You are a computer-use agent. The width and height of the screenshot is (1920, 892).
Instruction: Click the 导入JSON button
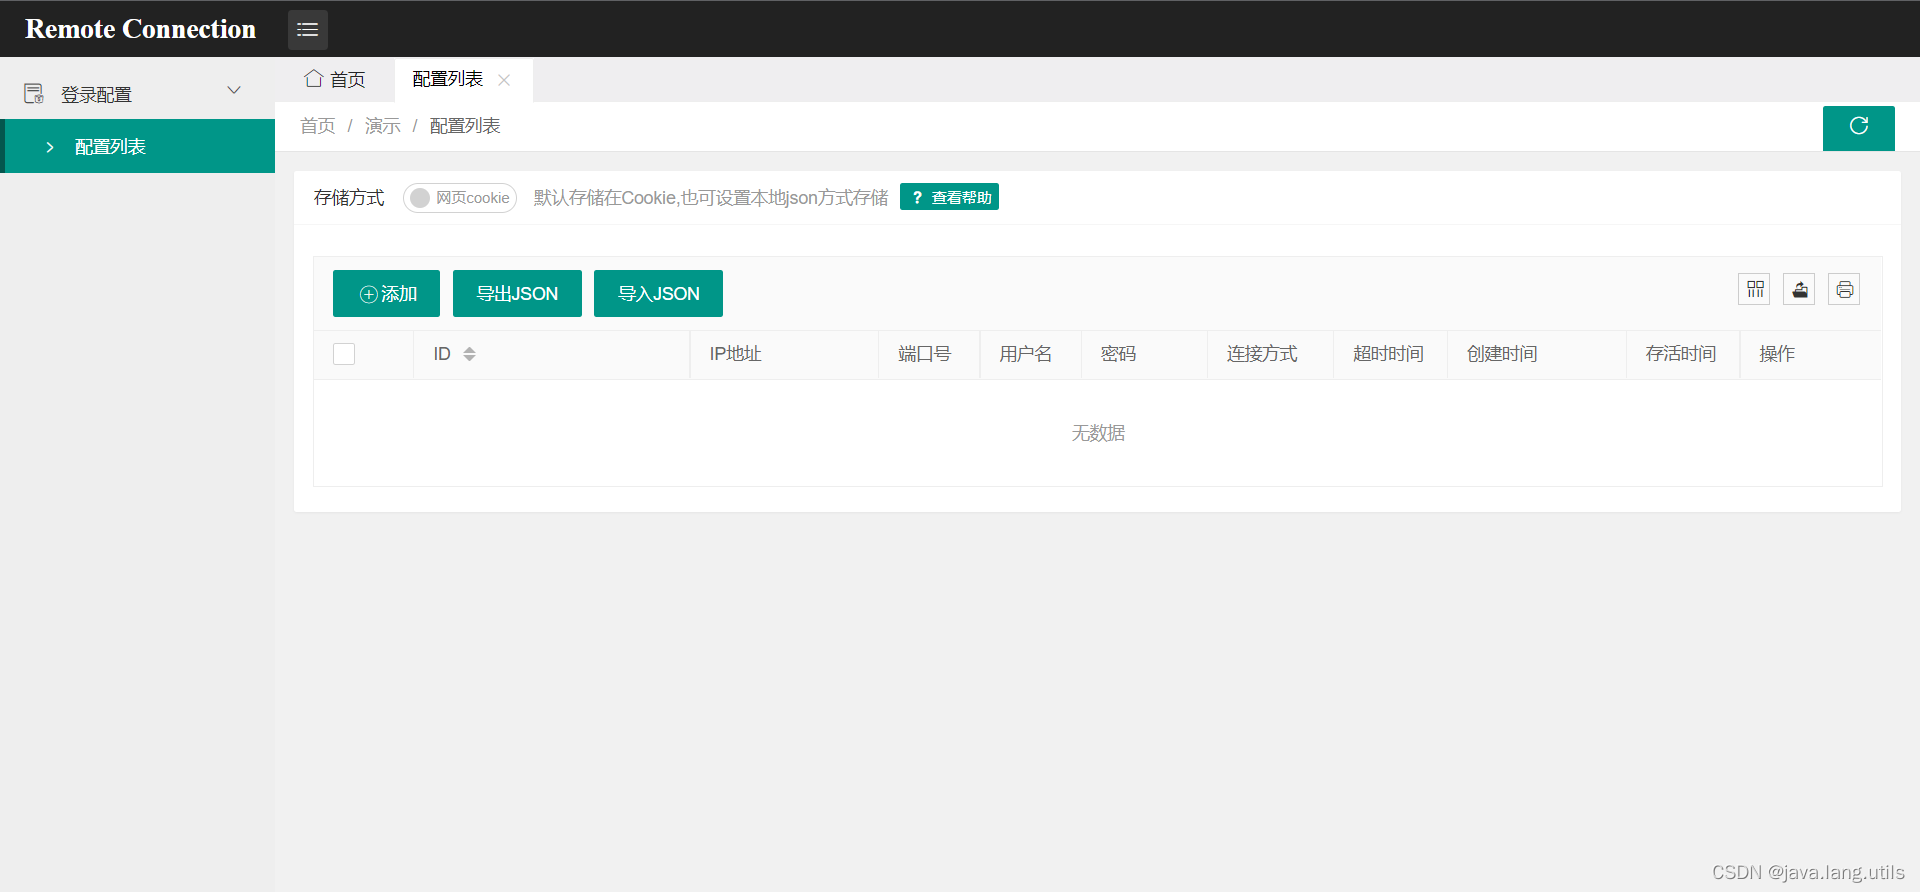658,294
